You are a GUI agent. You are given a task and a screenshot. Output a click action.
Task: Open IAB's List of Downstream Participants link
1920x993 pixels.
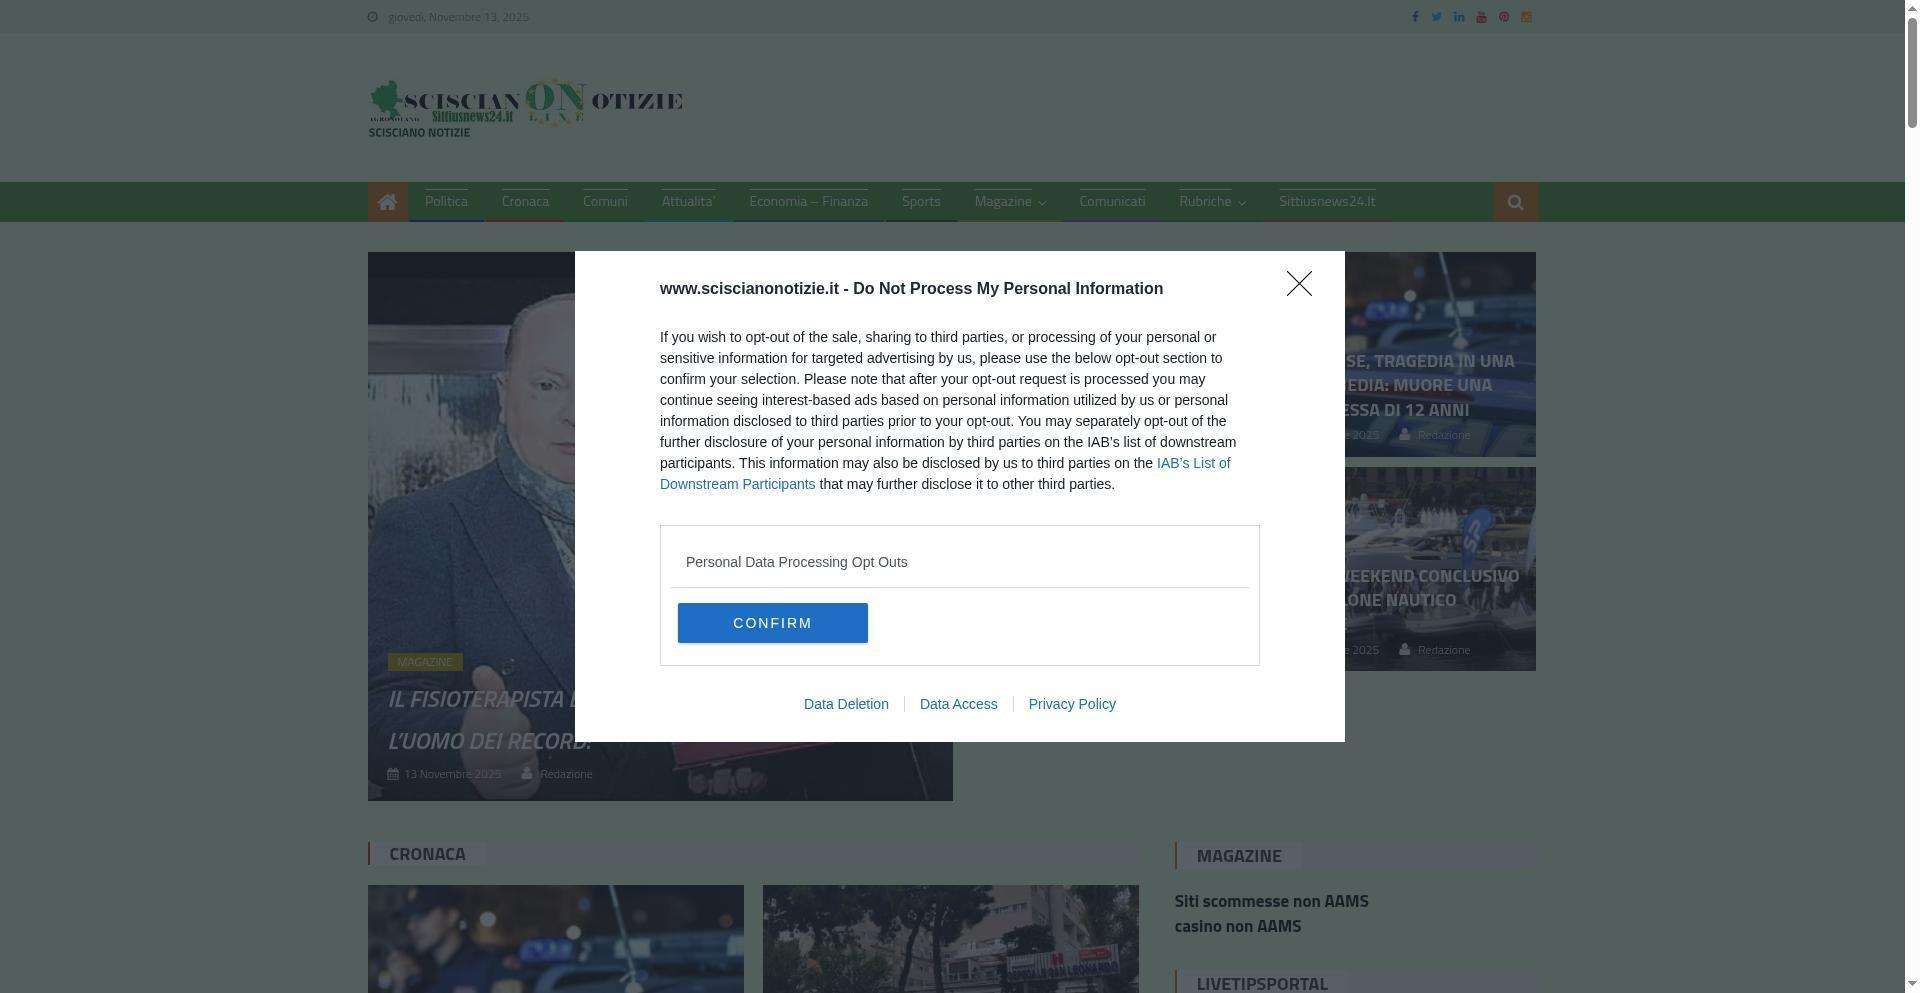click(x=945, y=474)
